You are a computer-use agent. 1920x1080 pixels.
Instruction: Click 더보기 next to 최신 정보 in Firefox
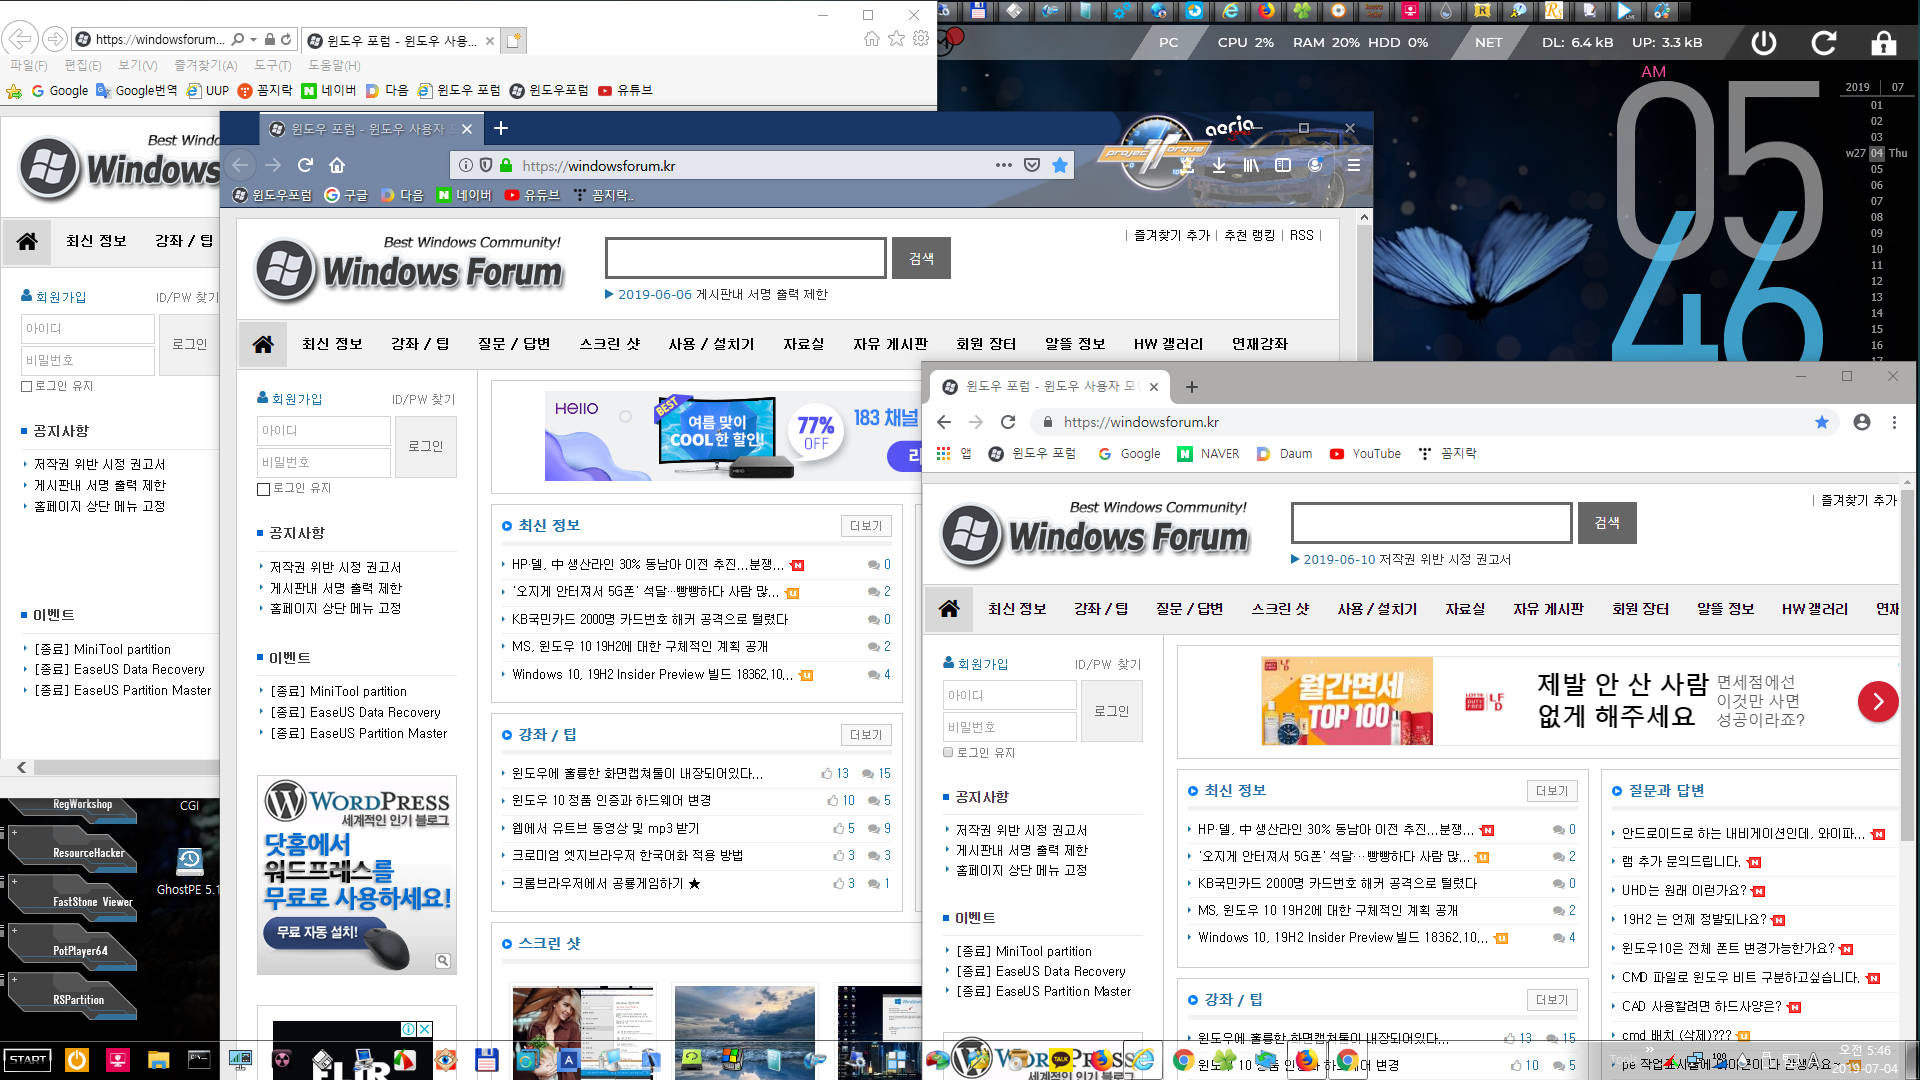[x=866, y=526]
